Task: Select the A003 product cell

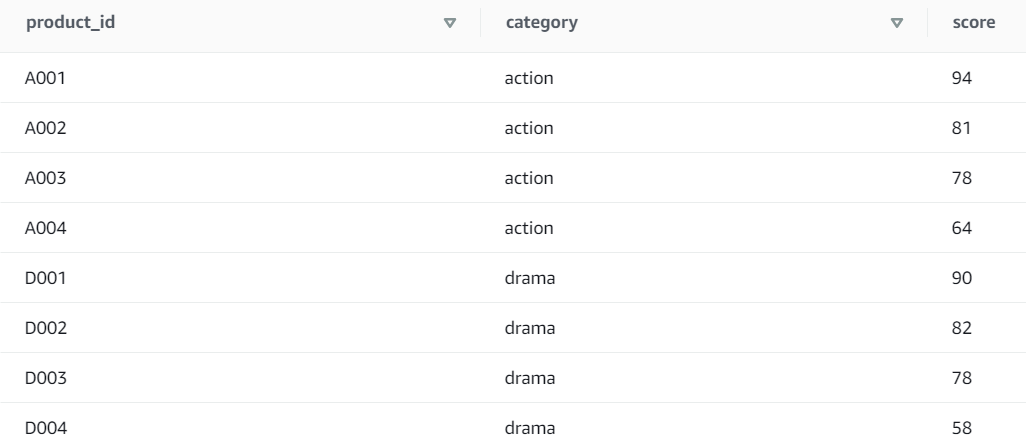Action: (x=45, y=178)
